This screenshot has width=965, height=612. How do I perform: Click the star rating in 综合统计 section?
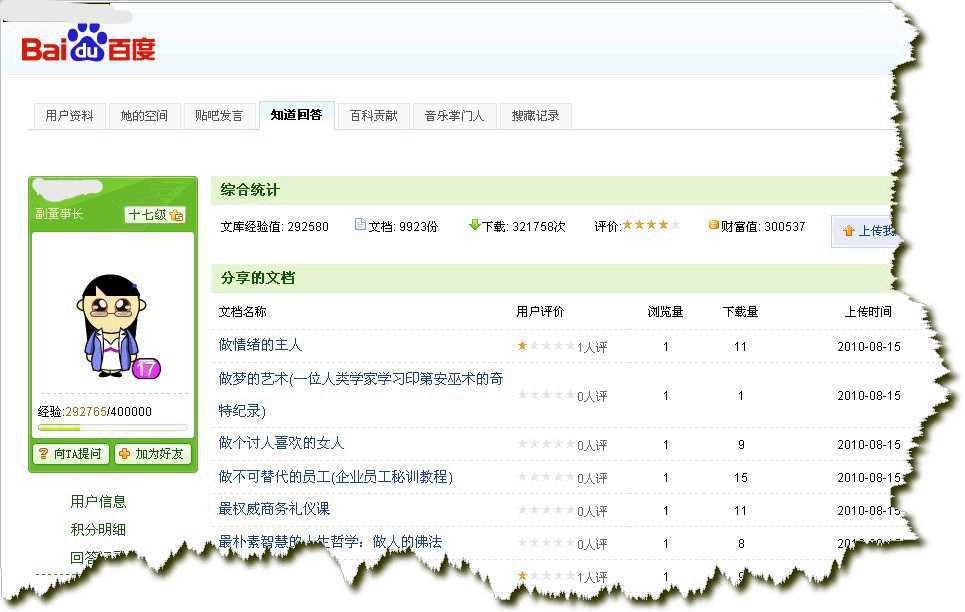(650, 225)
